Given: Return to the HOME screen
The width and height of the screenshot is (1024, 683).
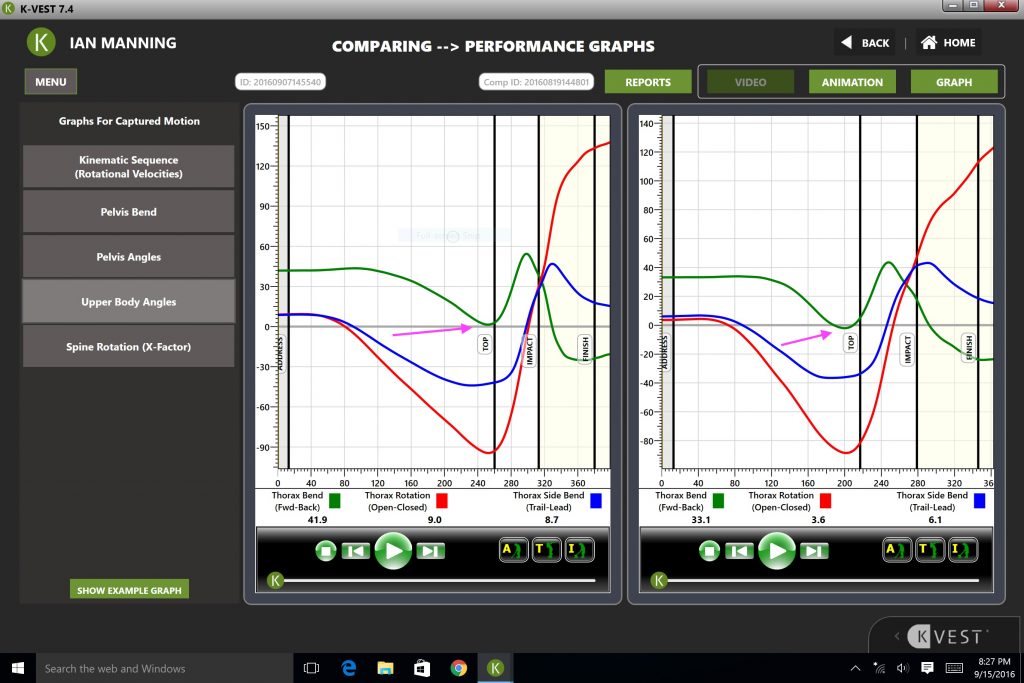Looking at the screenshot, I should tap(948, 42).
